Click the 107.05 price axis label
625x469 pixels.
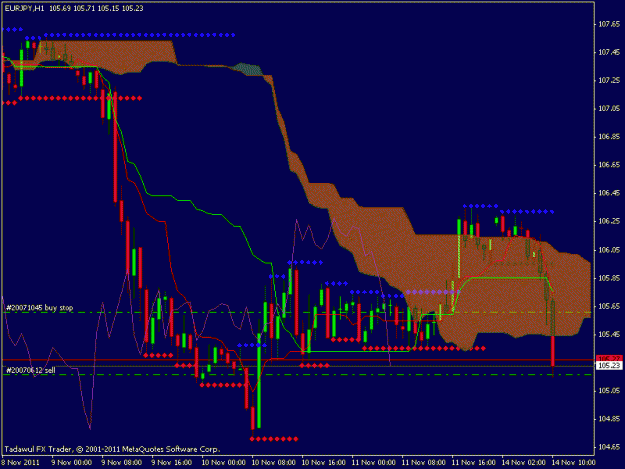(609, 108)
